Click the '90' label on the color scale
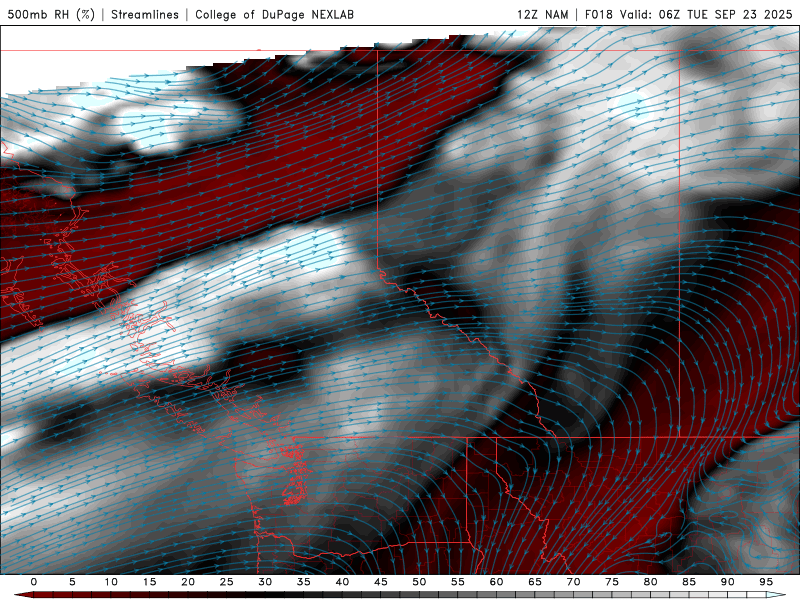 click(727, 582)
